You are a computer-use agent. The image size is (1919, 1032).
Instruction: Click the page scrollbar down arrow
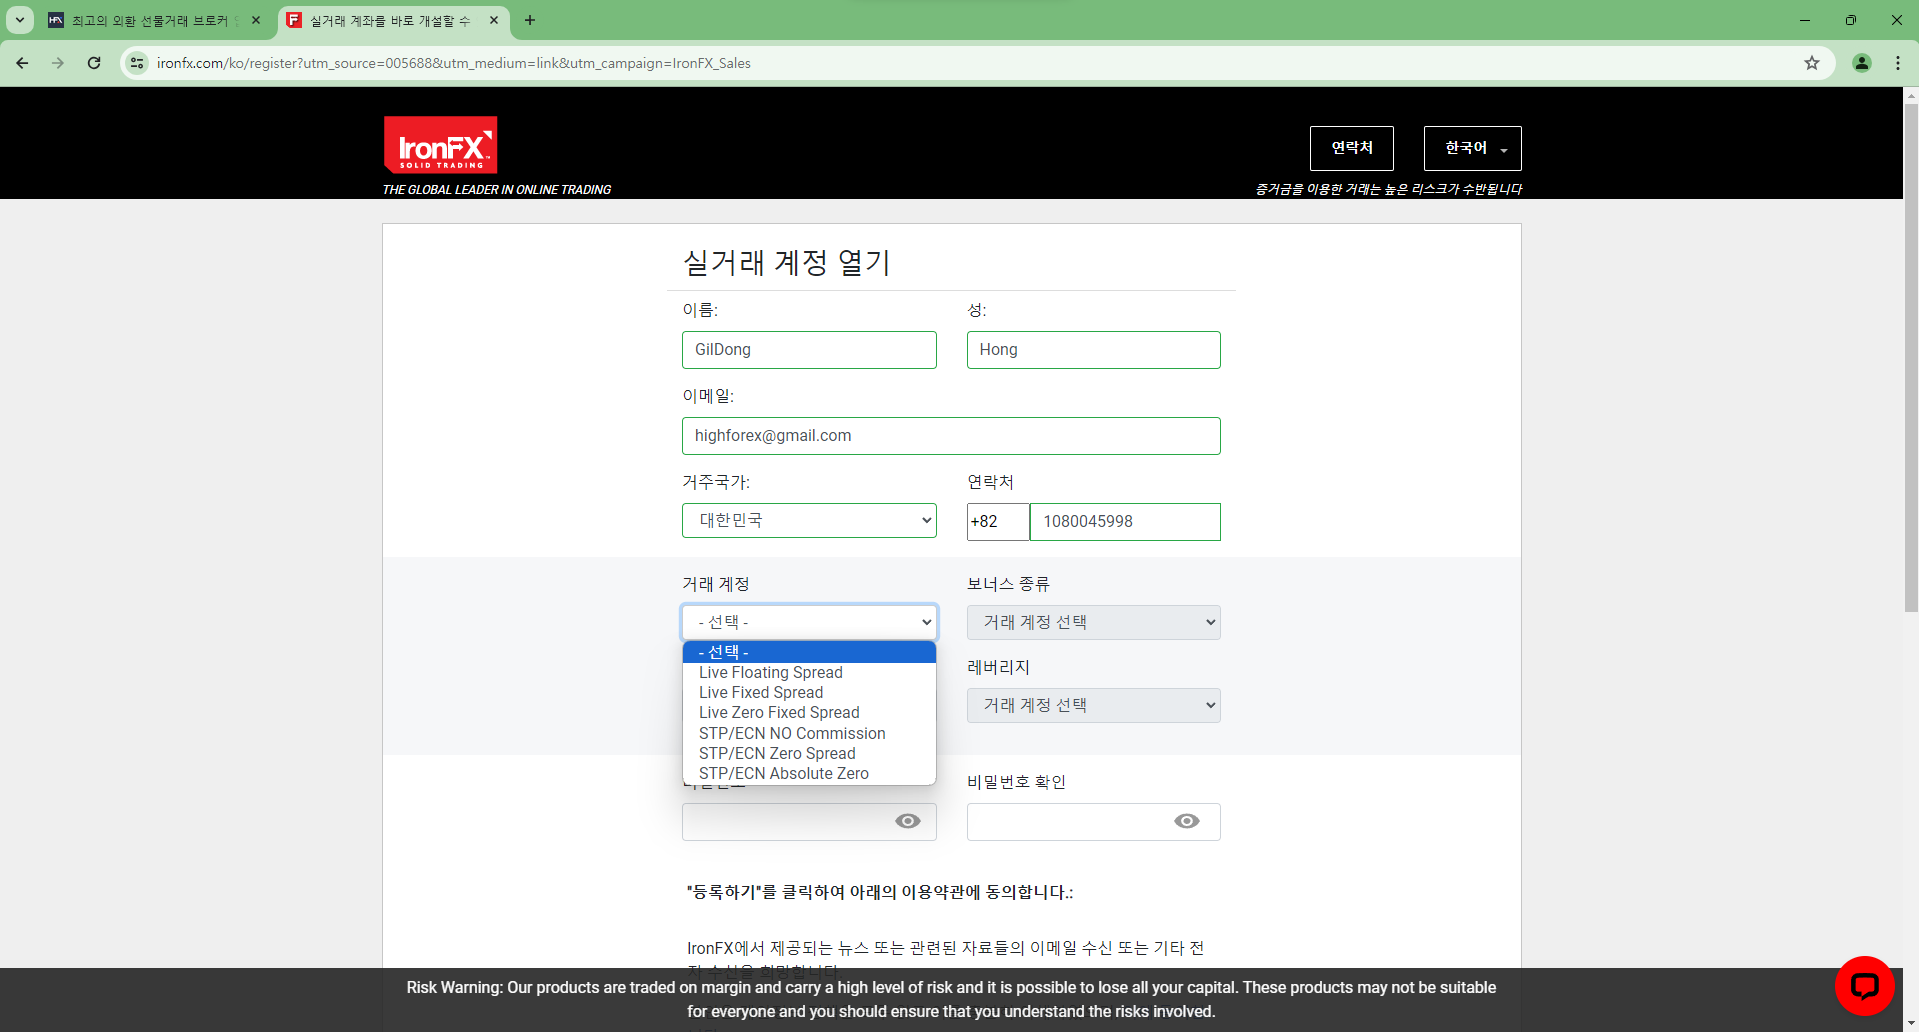click(x=1911, y=1022)
